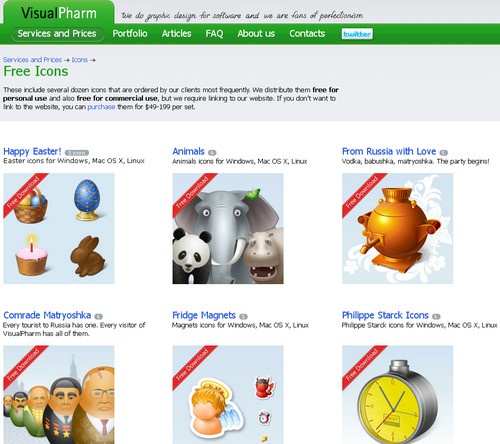Follow the purchase link in description
The height and width of the screenshot is (444, 500).
click(x=101, y=107)
